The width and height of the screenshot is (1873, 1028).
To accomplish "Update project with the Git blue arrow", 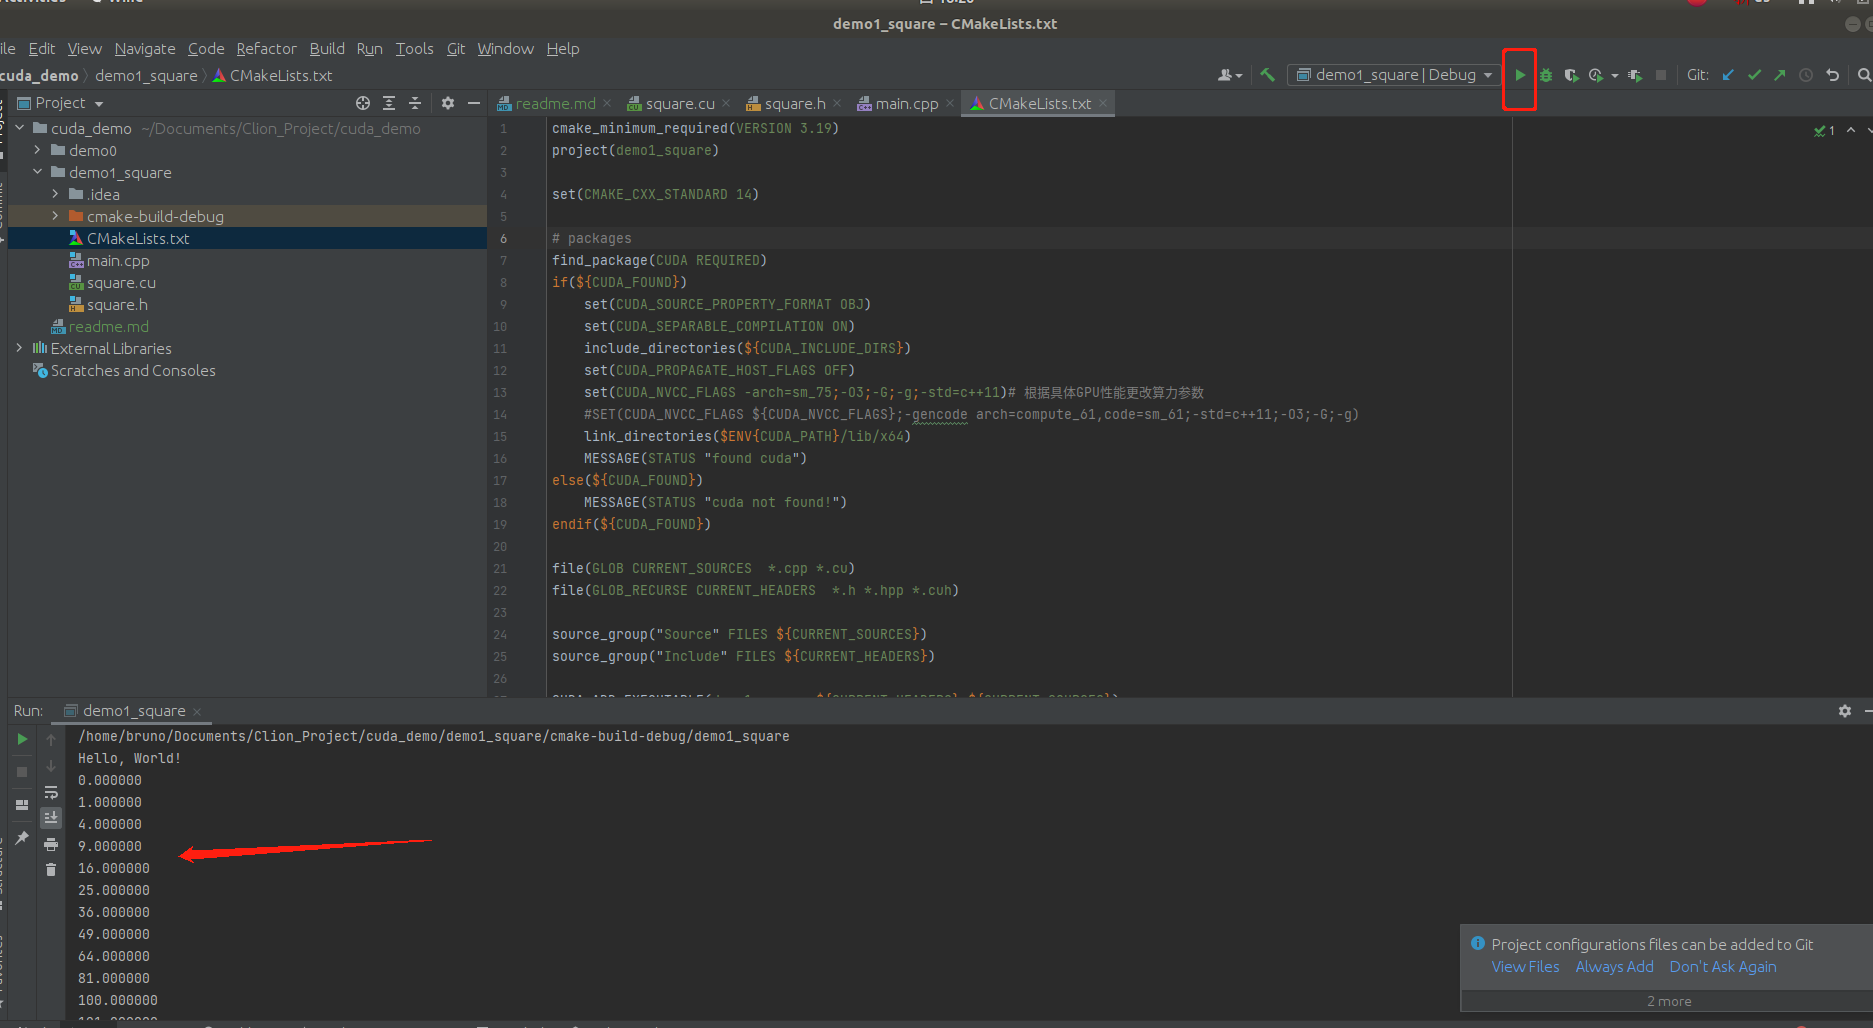I will [x=1728, y=75].
